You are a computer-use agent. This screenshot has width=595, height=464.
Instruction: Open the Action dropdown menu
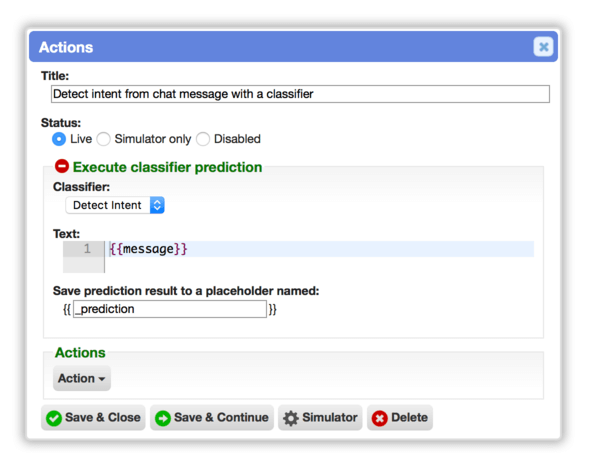[82, 378]
